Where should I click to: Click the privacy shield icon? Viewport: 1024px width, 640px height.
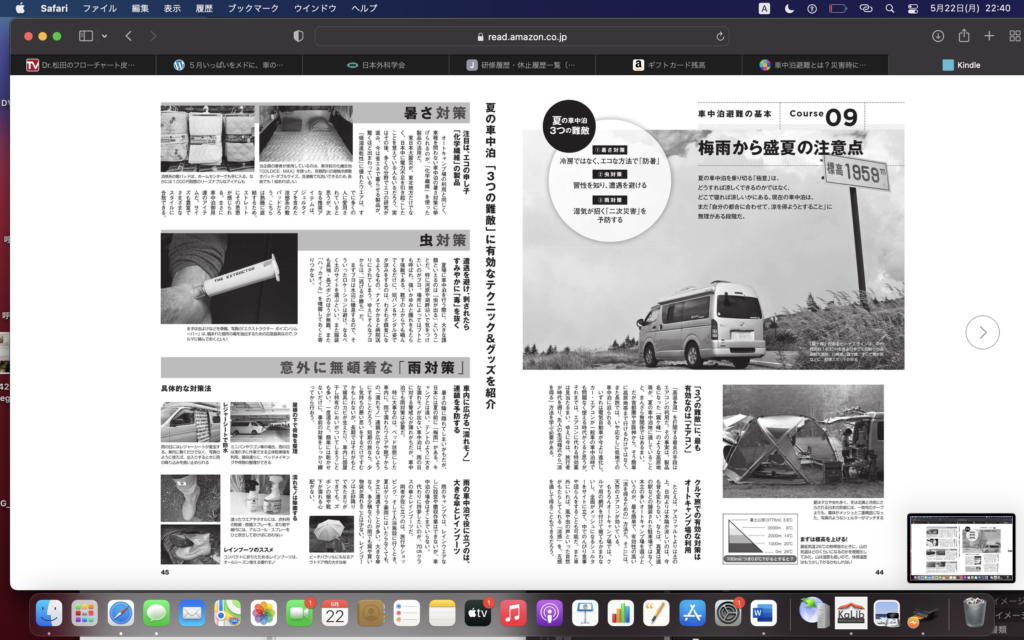click(298, 36)
